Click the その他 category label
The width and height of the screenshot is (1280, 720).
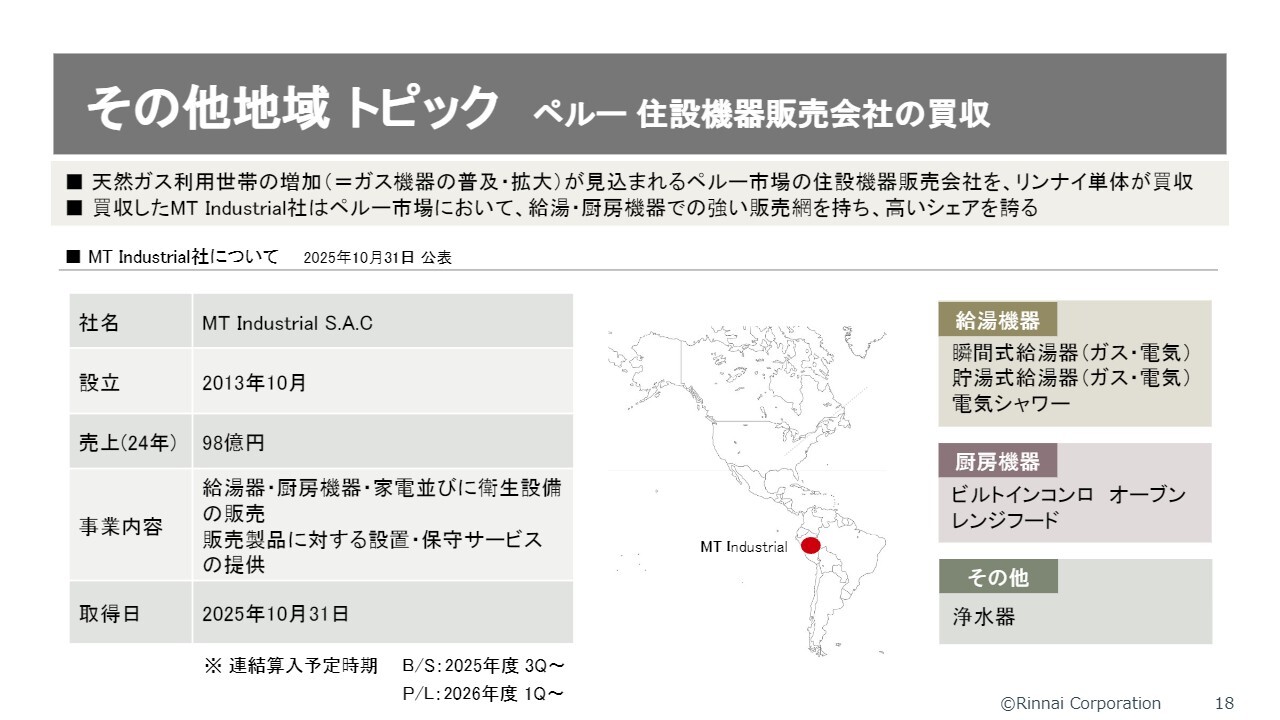point(997,577)
